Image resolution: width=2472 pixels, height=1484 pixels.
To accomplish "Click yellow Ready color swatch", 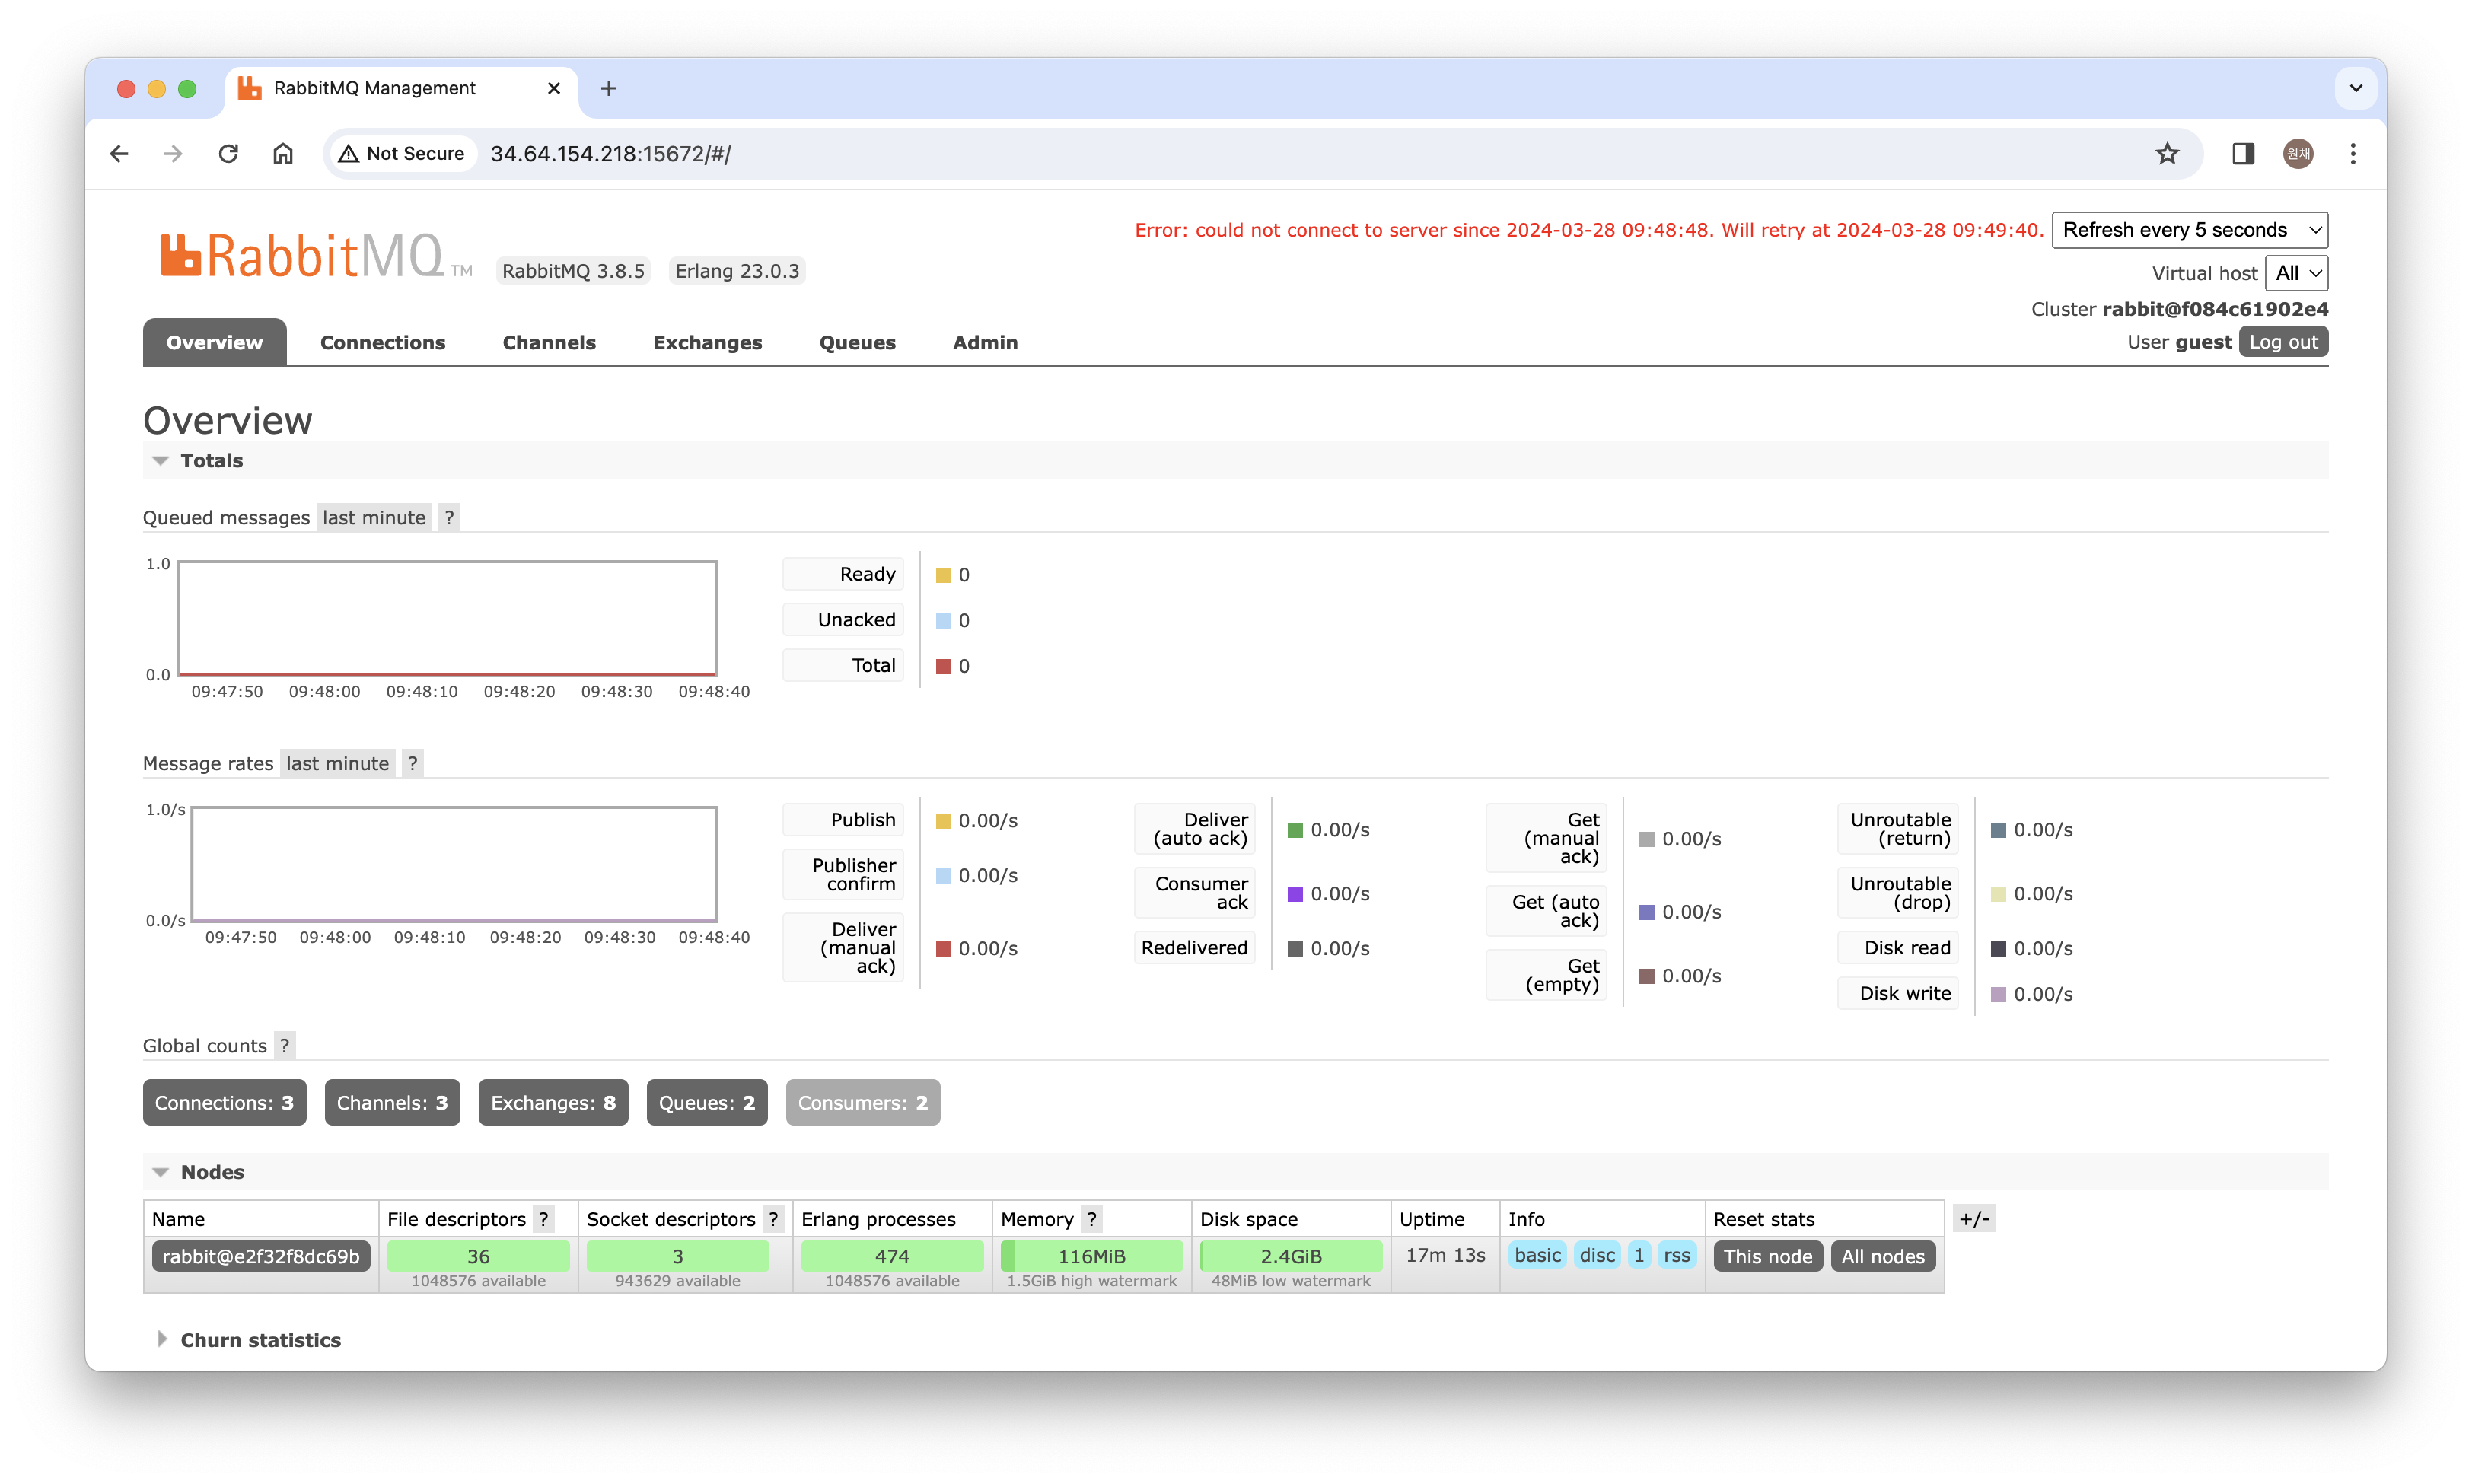I will point(943,575).
